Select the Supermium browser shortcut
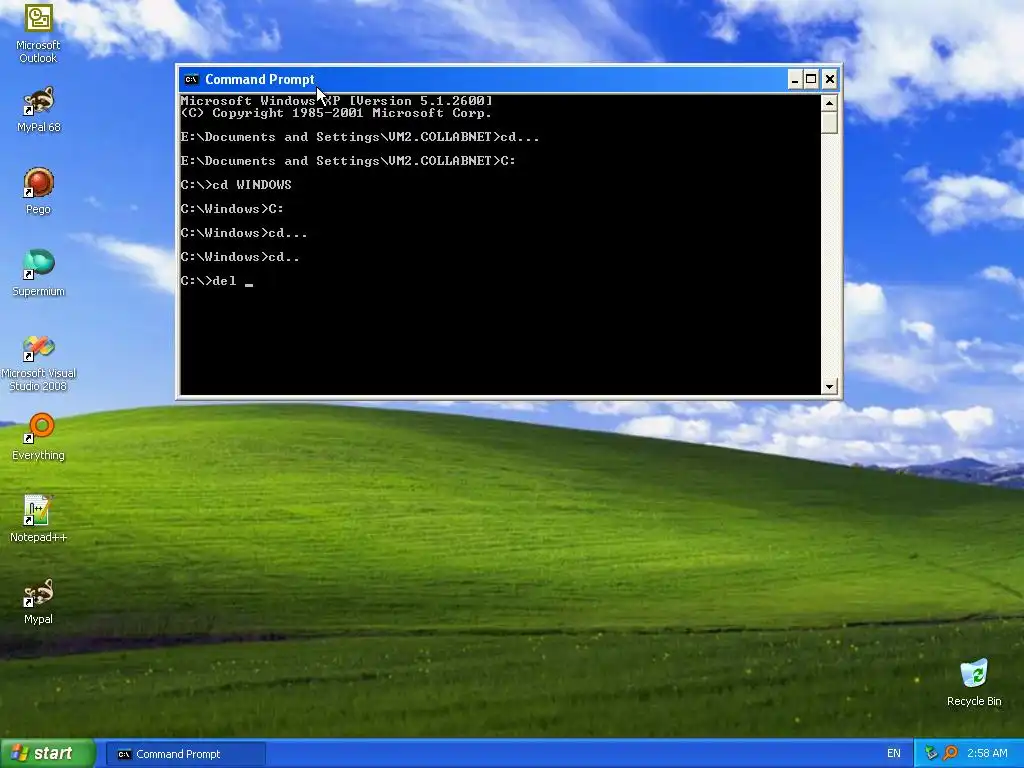The image size is (1024, 768). tap(38, 274)
